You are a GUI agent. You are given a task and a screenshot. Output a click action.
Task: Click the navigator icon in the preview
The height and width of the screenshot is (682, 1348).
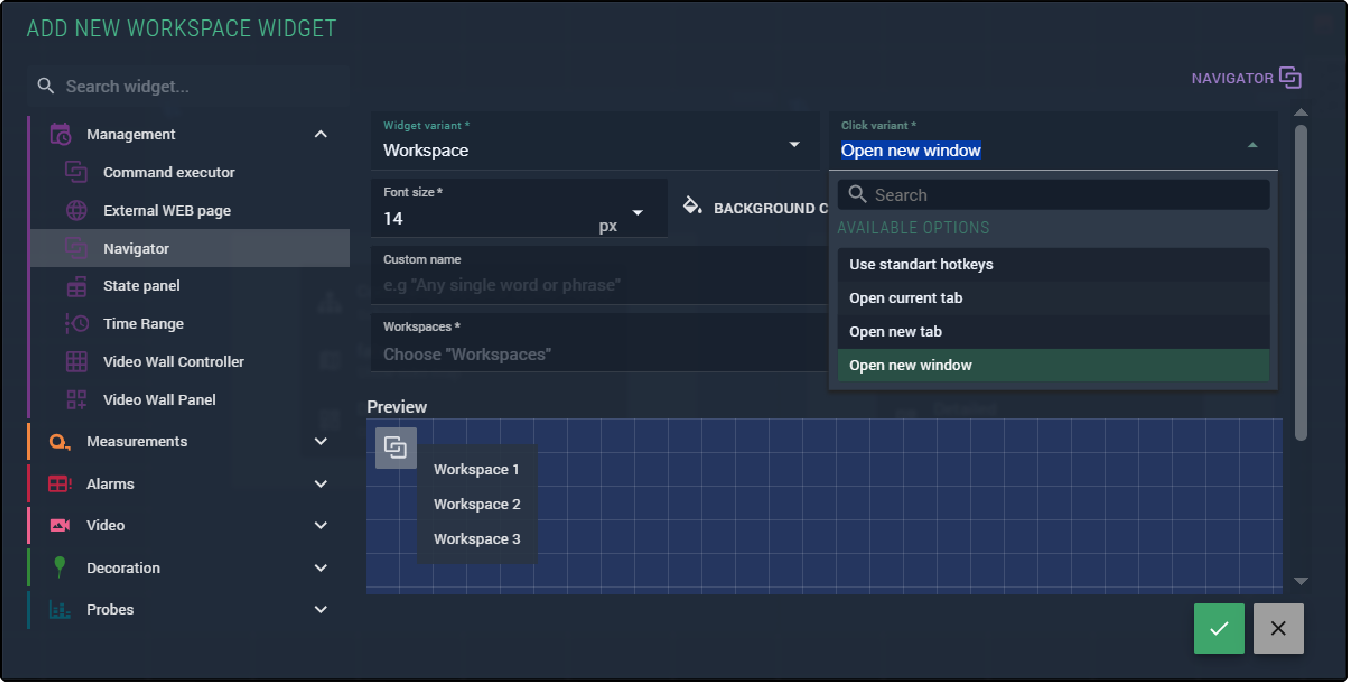pos(396,448)
